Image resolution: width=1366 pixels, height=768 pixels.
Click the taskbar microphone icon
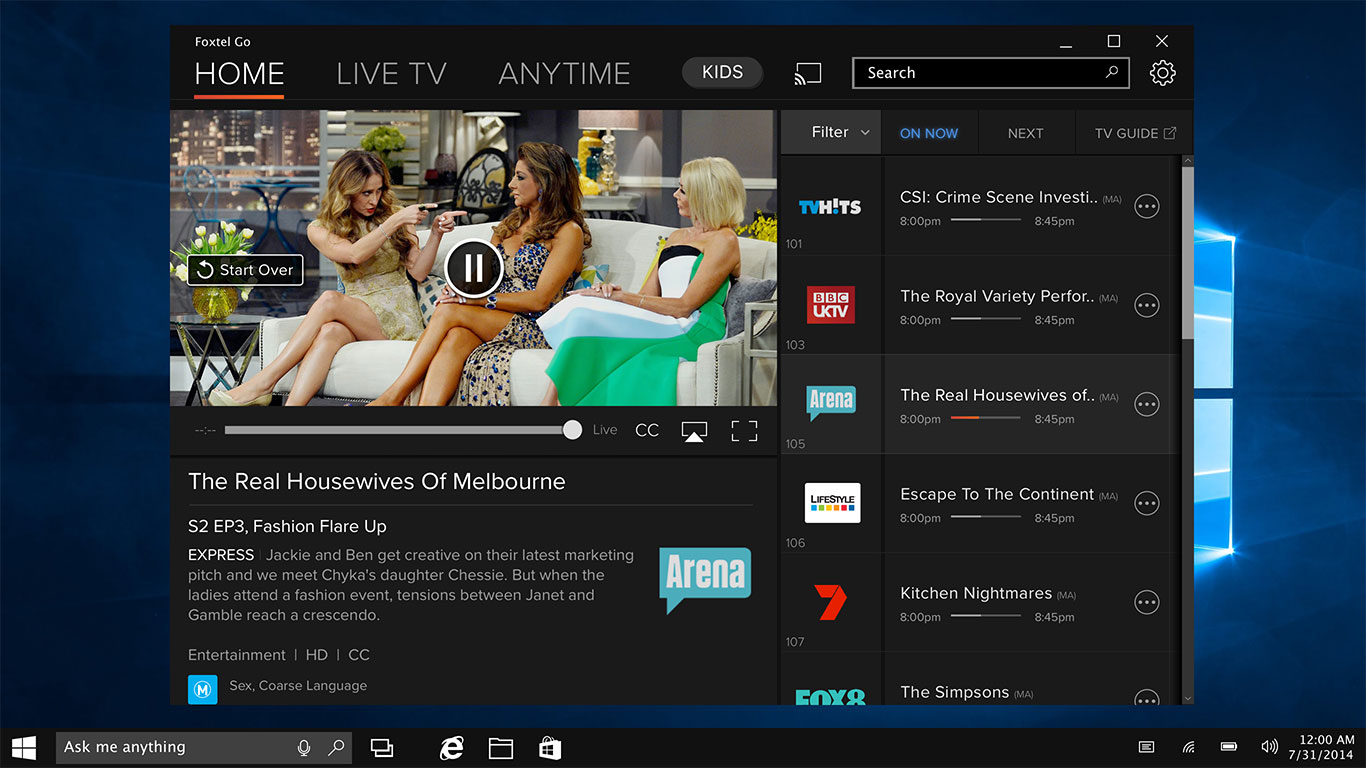click(x=304, y=747)
